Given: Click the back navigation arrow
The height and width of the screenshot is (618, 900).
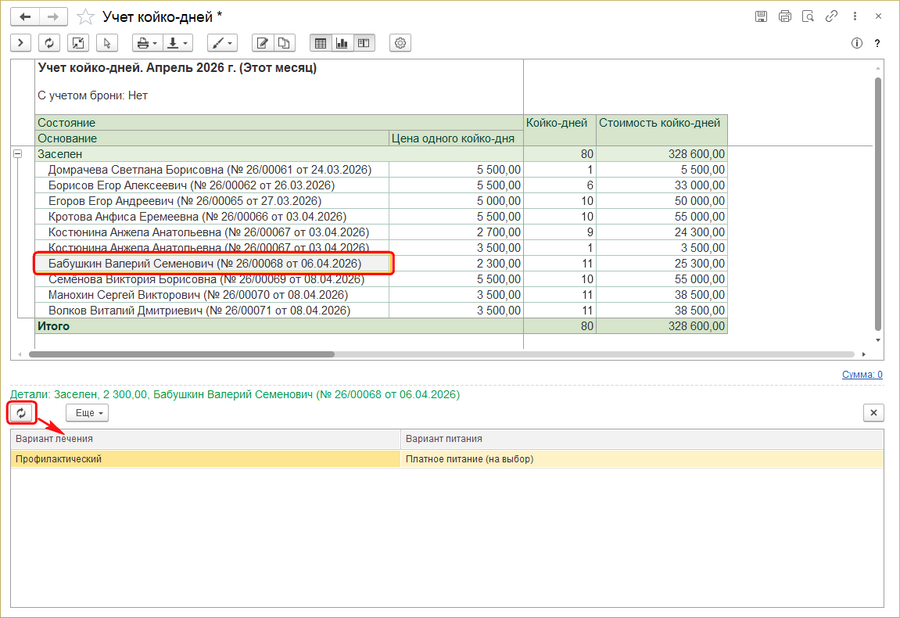Looking at the screenshot, I should (x=23, y=17).
